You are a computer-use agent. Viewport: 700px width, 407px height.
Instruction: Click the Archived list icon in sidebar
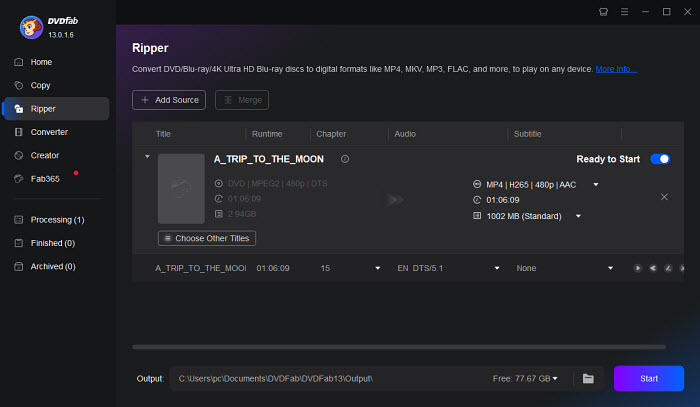click(18, 266)
